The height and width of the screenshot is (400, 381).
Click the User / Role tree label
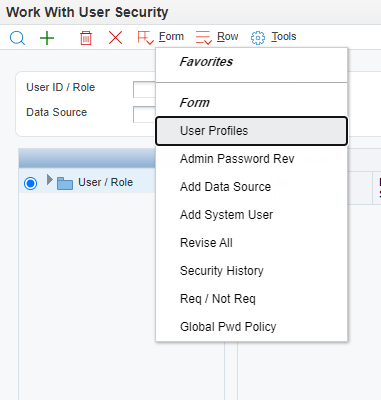click(105, 182)
